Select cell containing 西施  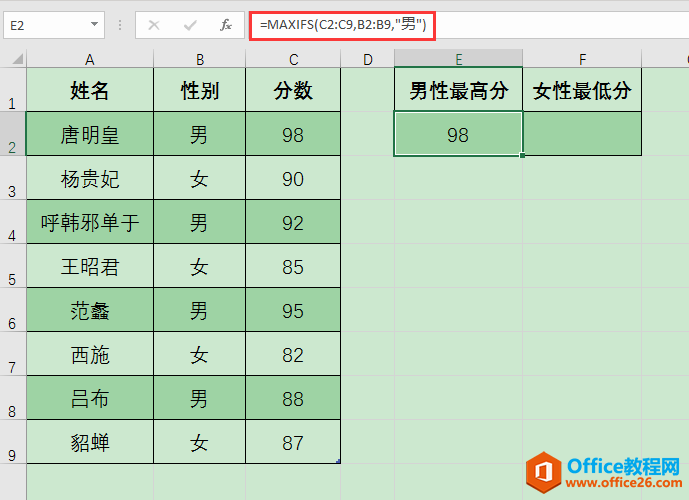pyautogui.click(x=90, y=354)
